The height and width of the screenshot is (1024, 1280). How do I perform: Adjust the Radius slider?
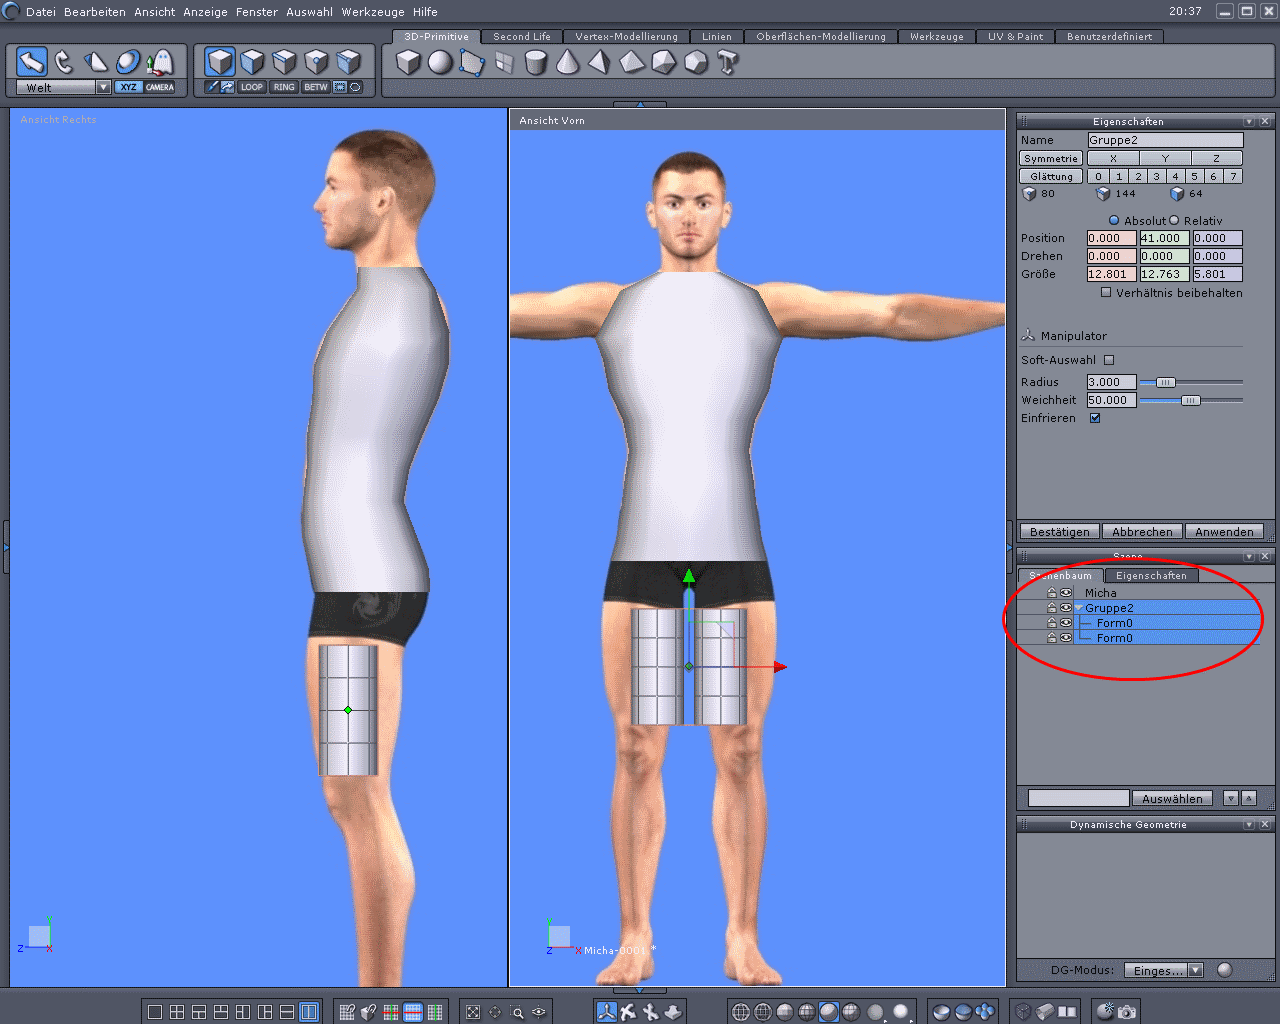[1165, 382]
